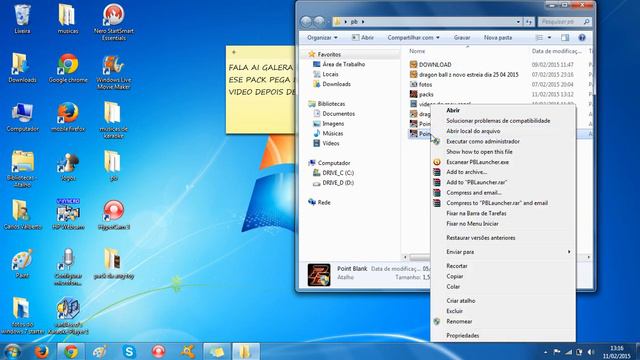Select the DOWNLOAD folder in file list
This screenshot has width=640, height=360.
431,64
